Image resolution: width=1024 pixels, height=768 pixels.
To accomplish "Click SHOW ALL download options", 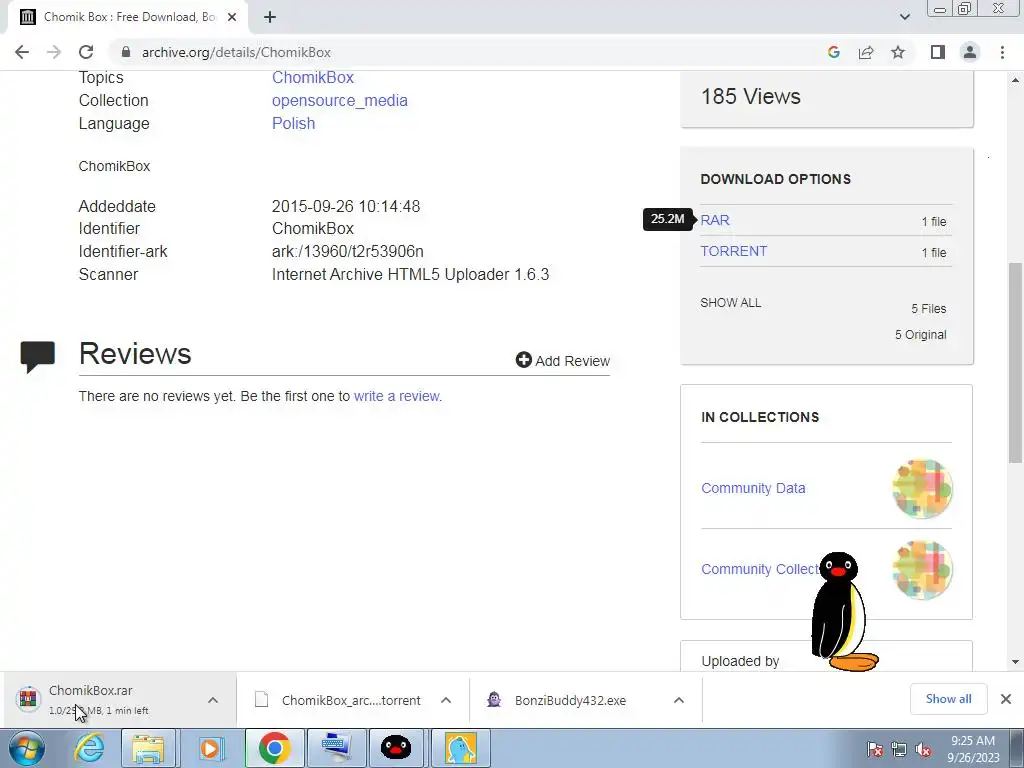I will (x=730, y=302).
